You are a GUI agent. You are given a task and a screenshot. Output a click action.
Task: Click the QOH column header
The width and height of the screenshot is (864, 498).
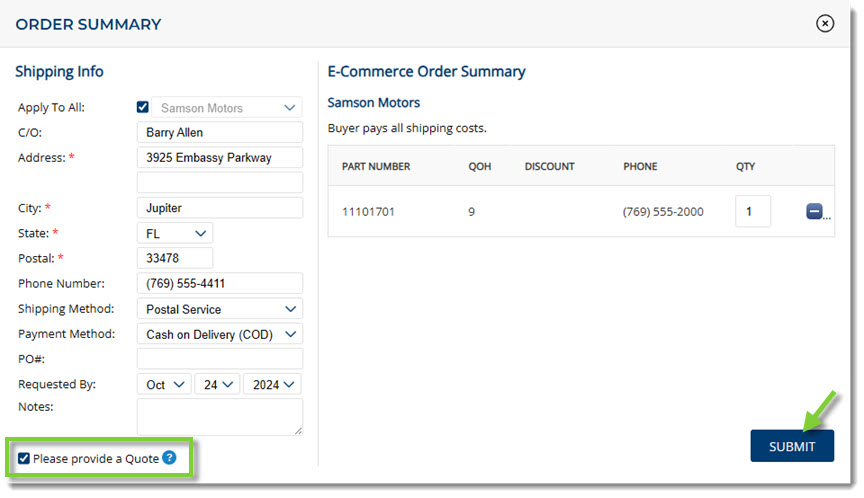pyautogui.click(x=479, y=166)
